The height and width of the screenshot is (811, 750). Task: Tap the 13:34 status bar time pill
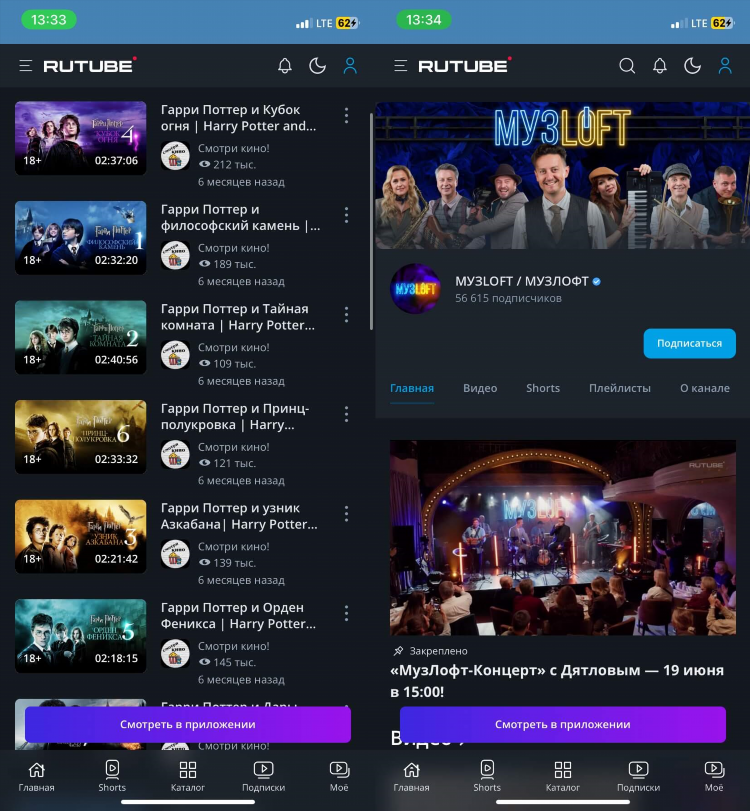click(x=424, y=20)
